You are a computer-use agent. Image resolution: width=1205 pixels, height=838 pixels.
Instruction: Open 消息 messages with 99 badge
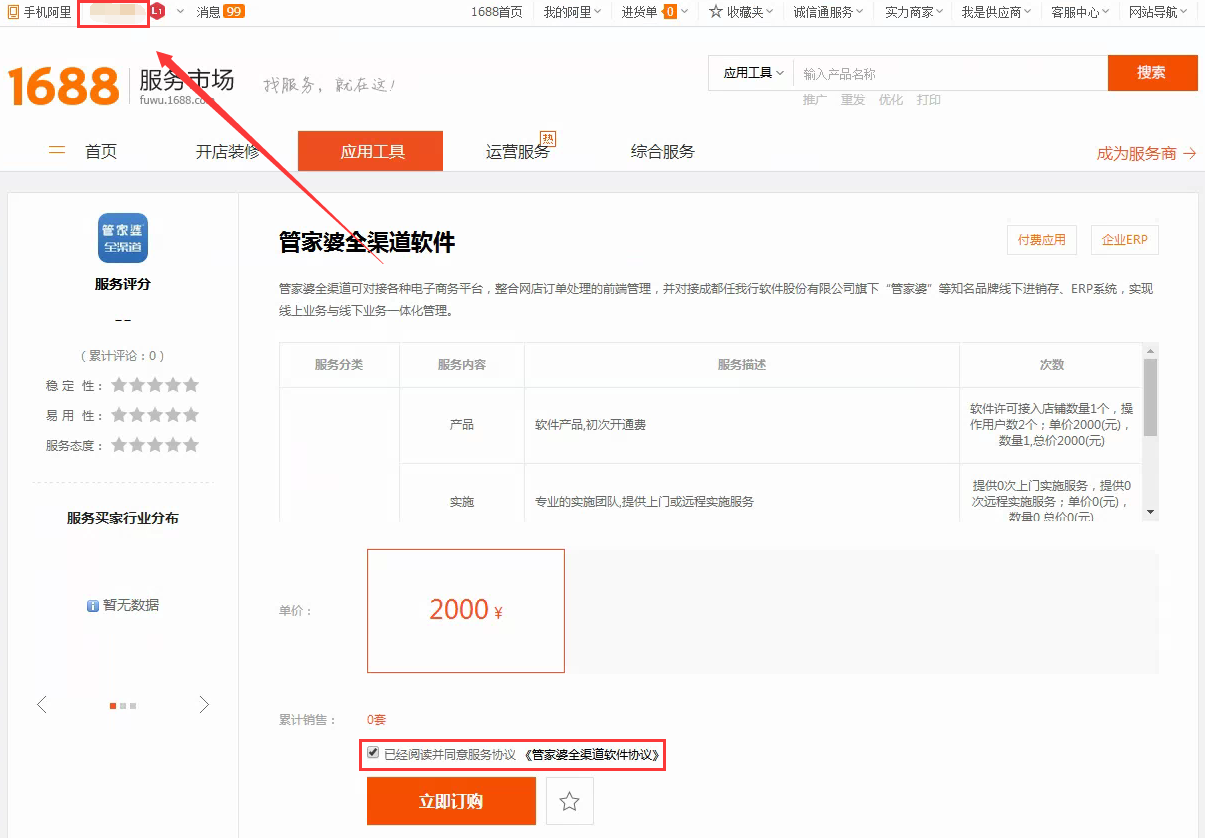click(x=221, y=12)
